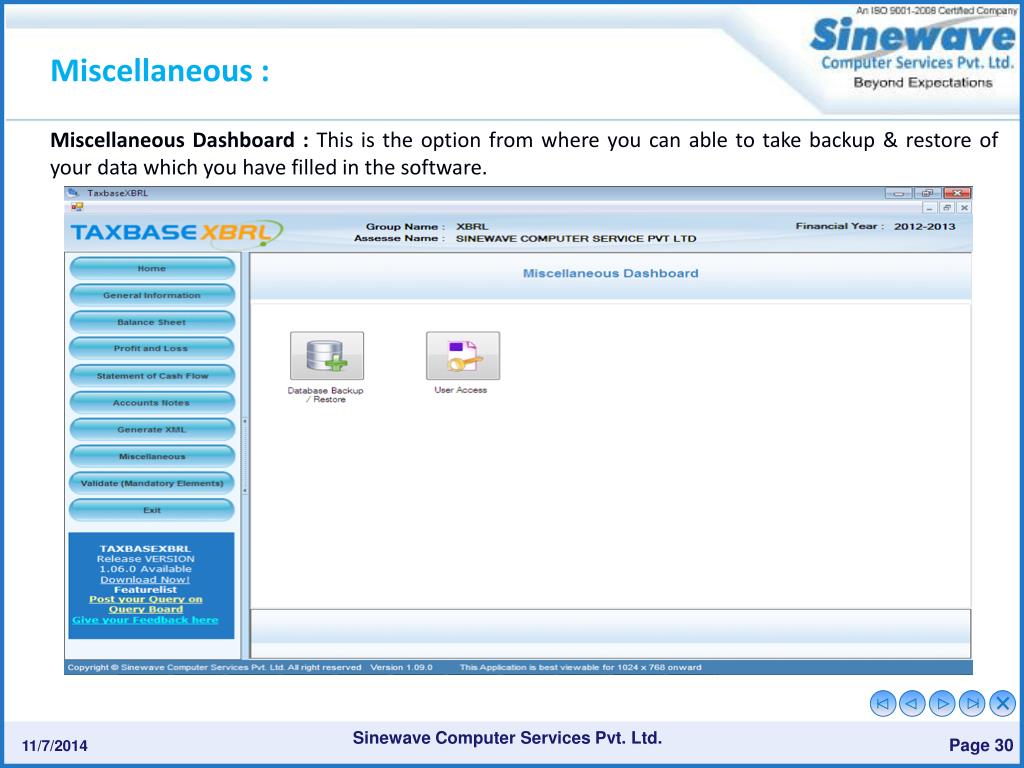The image size is (1024, 768).
Task: Click the TaxbaseXBRL title bar app icon
Action: pyautogui.click(x=74, y=193)
